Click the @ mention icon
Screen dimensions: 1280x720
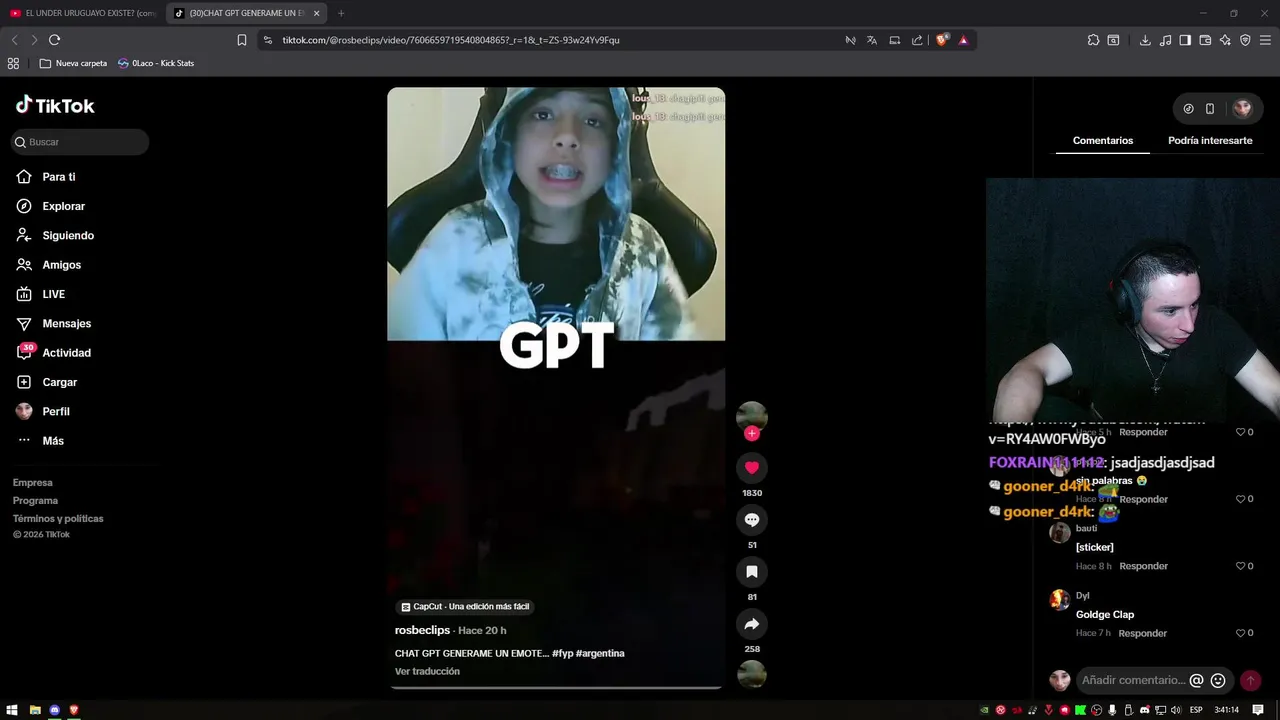pos(1196,680)
